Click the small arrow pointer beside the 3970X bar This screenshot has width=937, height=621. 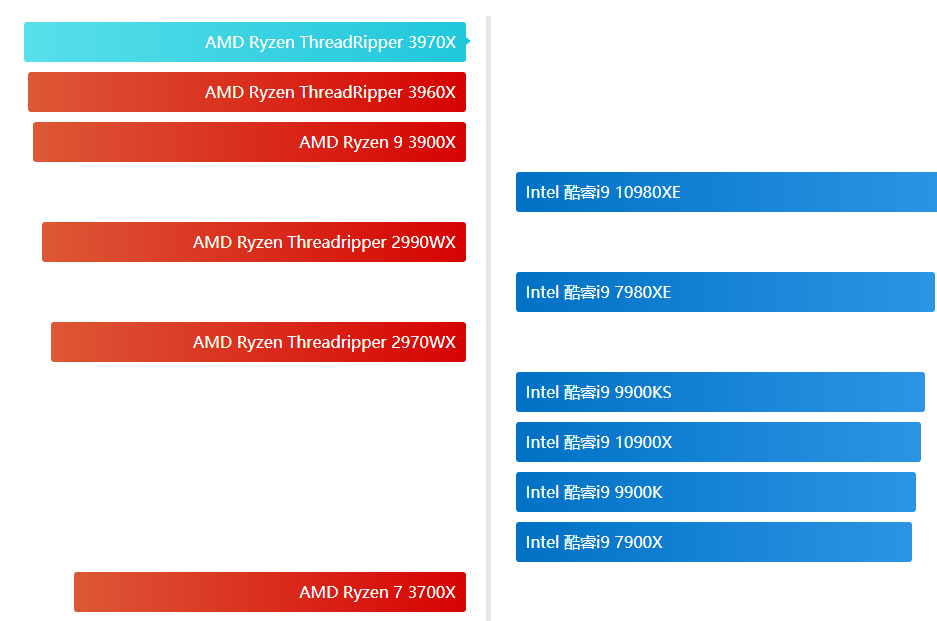[x=469, y=42]
